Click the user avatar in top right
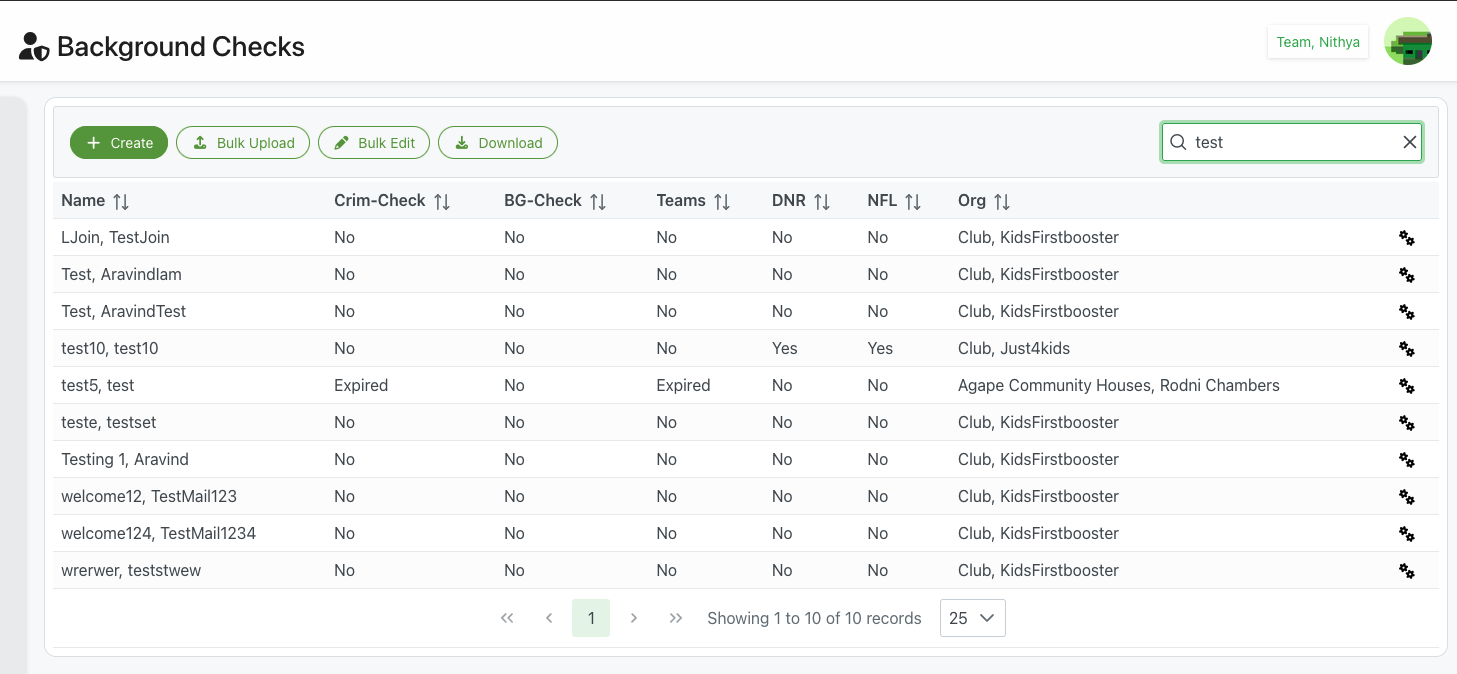 (1407, 42)
